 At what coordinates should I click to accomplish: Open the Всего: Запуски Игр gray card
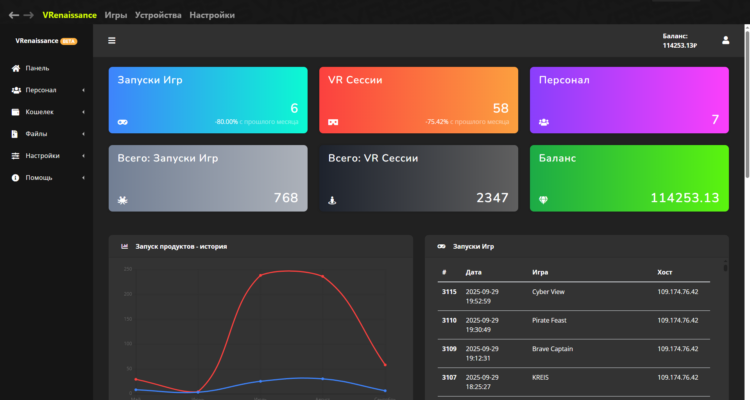[x=208, y=178]
